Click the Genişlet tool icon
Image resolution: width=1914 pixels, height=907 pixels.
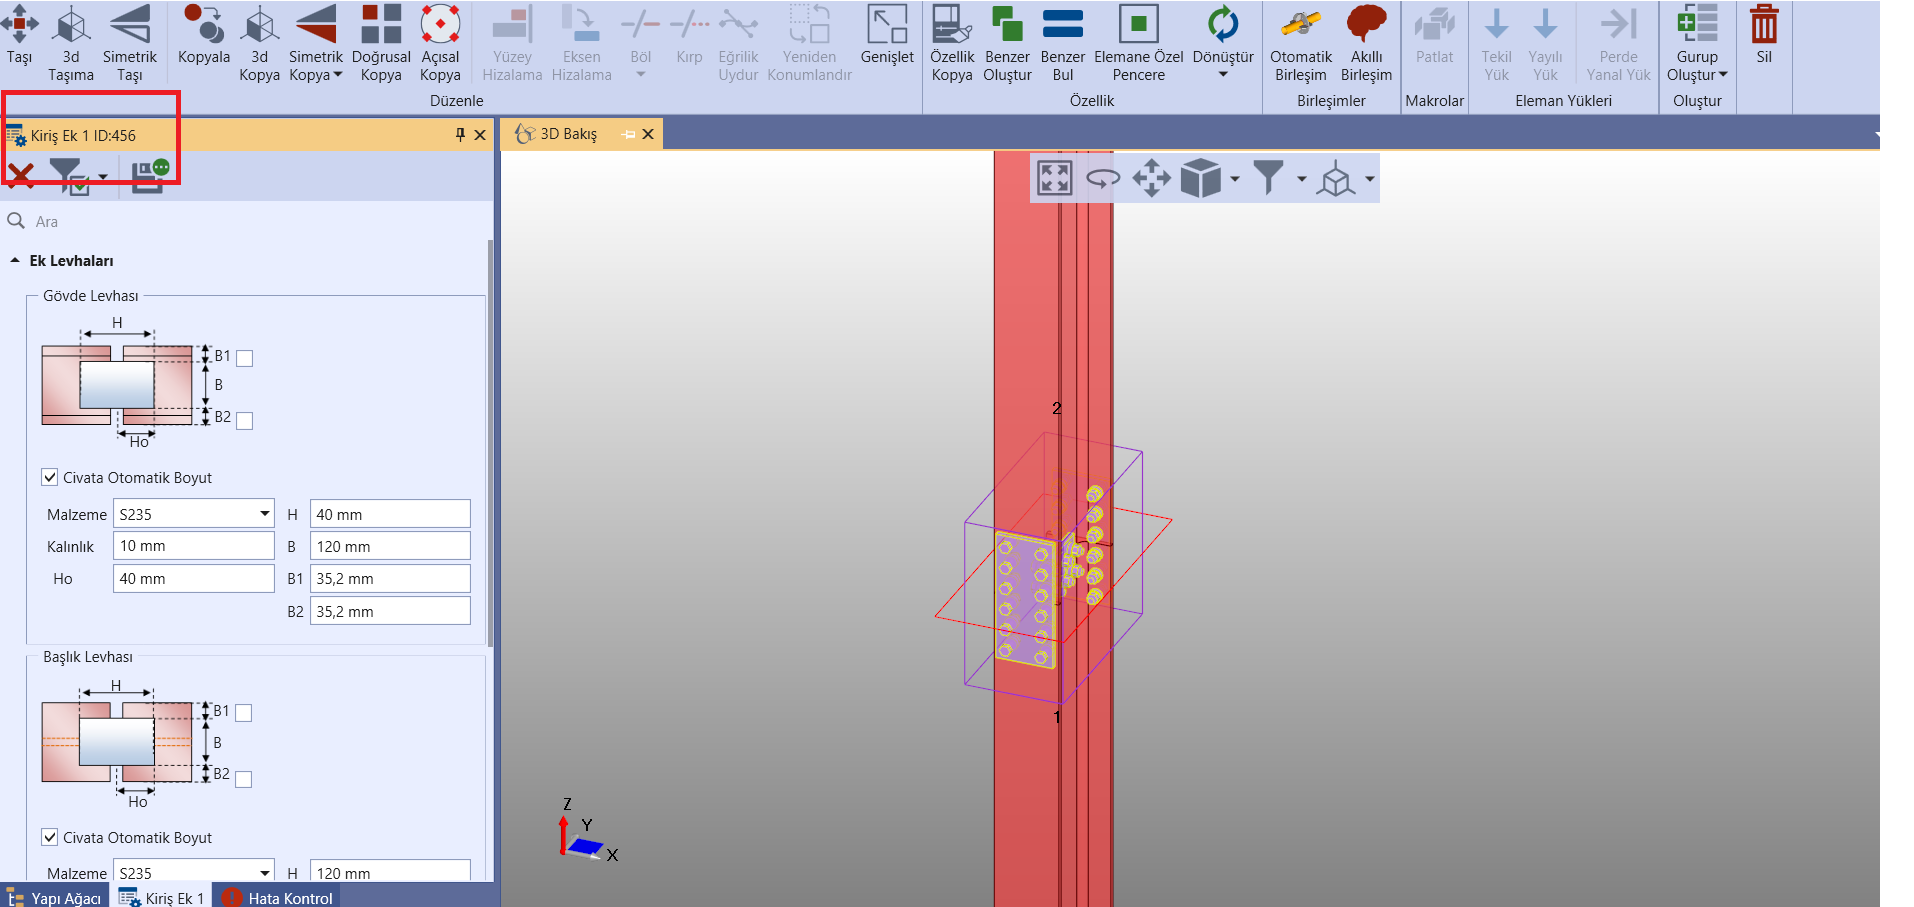[887, 25]
